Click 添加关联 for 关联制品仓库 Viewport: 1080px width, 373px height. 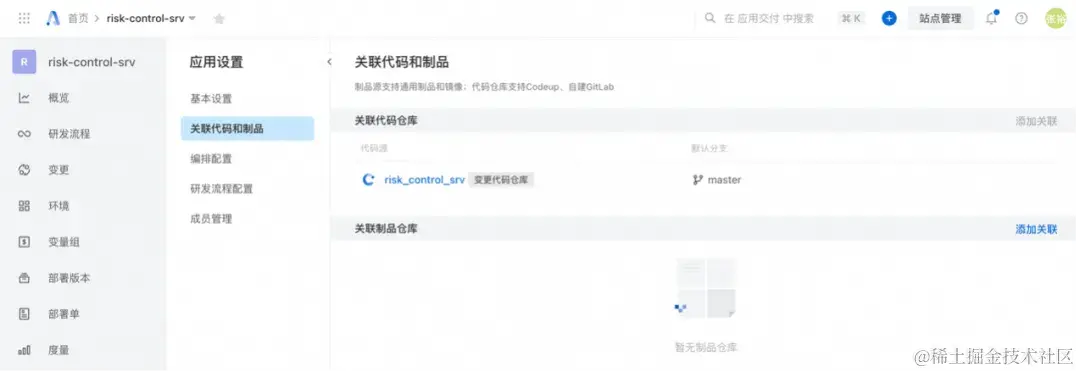pyautogui.click(x=1036, y=229)
